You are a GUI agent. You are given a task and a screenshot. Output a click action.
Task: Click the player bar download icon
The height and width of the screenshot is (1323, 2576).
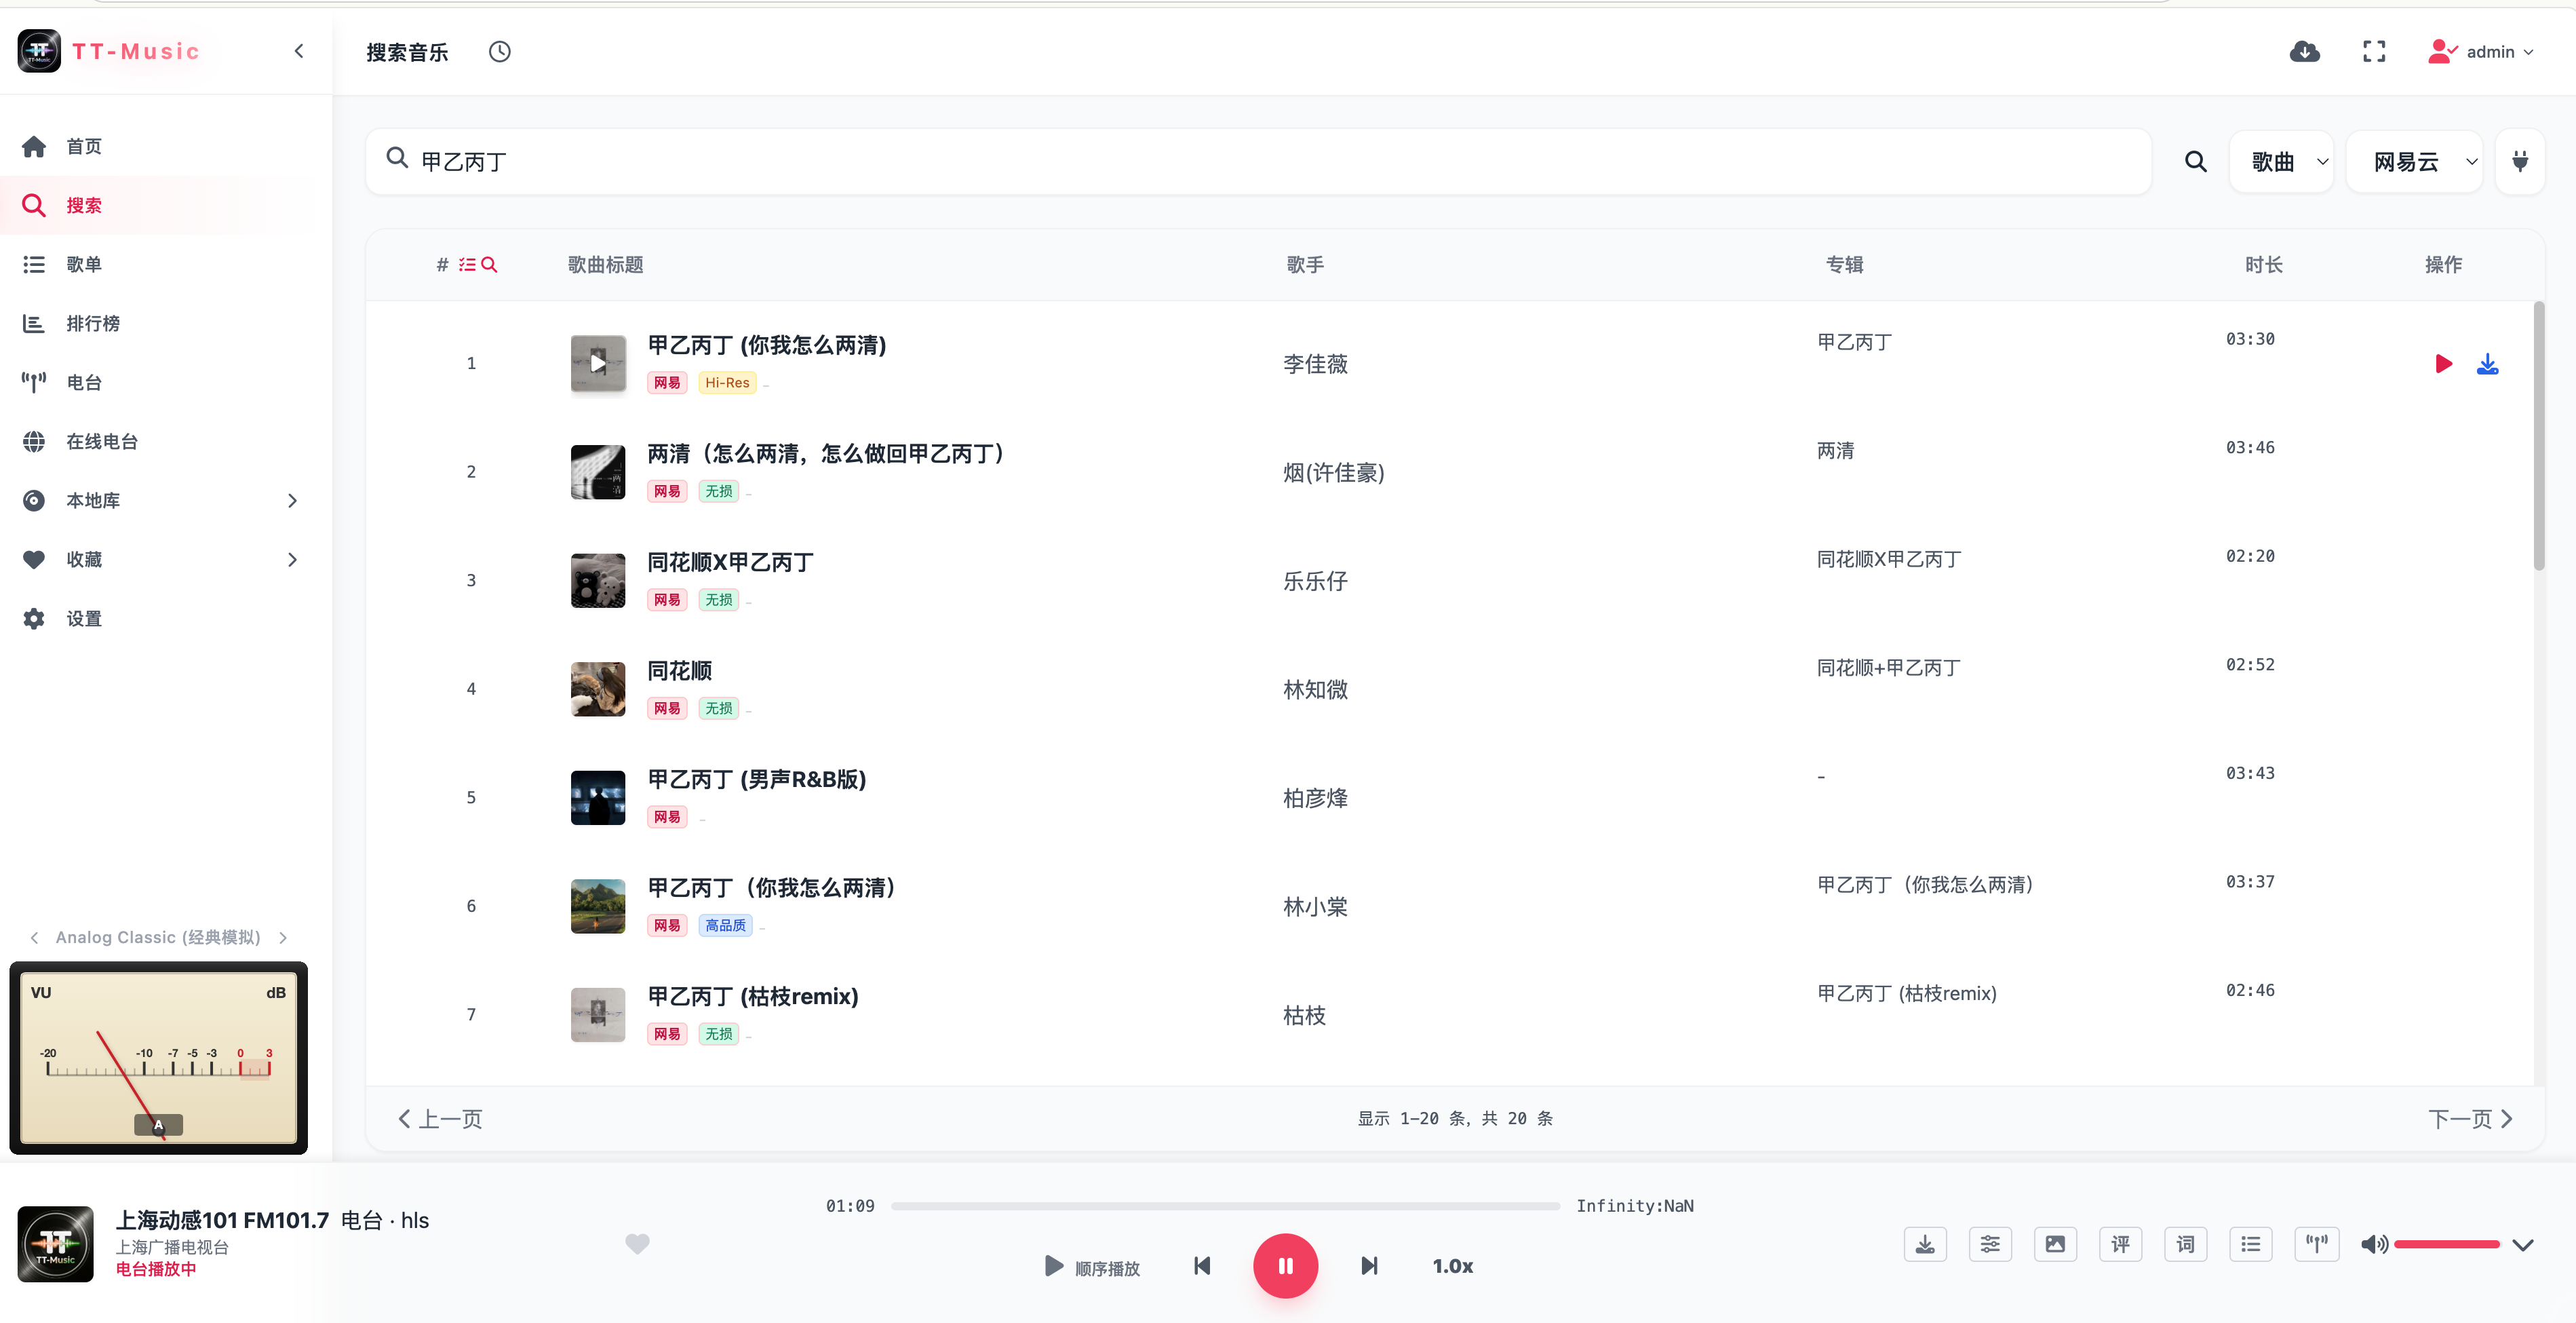(1925, 1244)
